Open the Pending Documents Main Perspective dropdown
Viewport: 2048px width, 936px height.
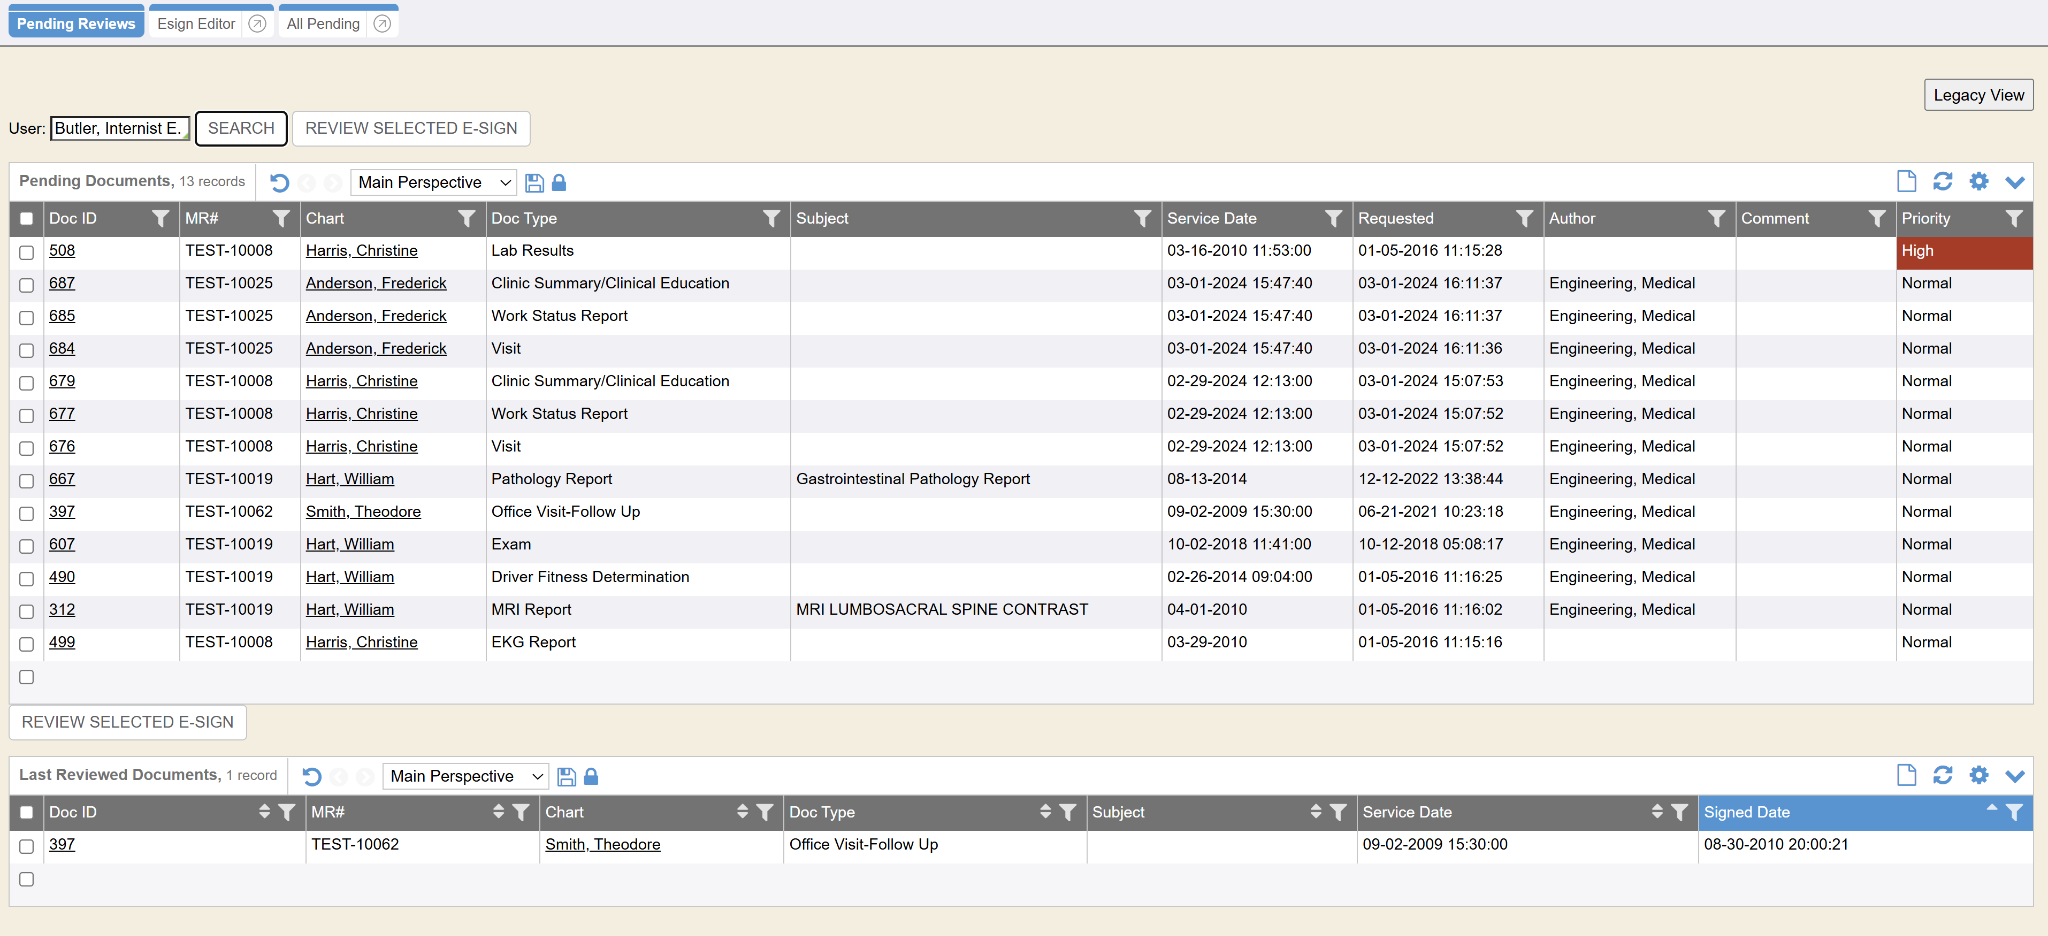pyautogui.click(x=433, y=183)
